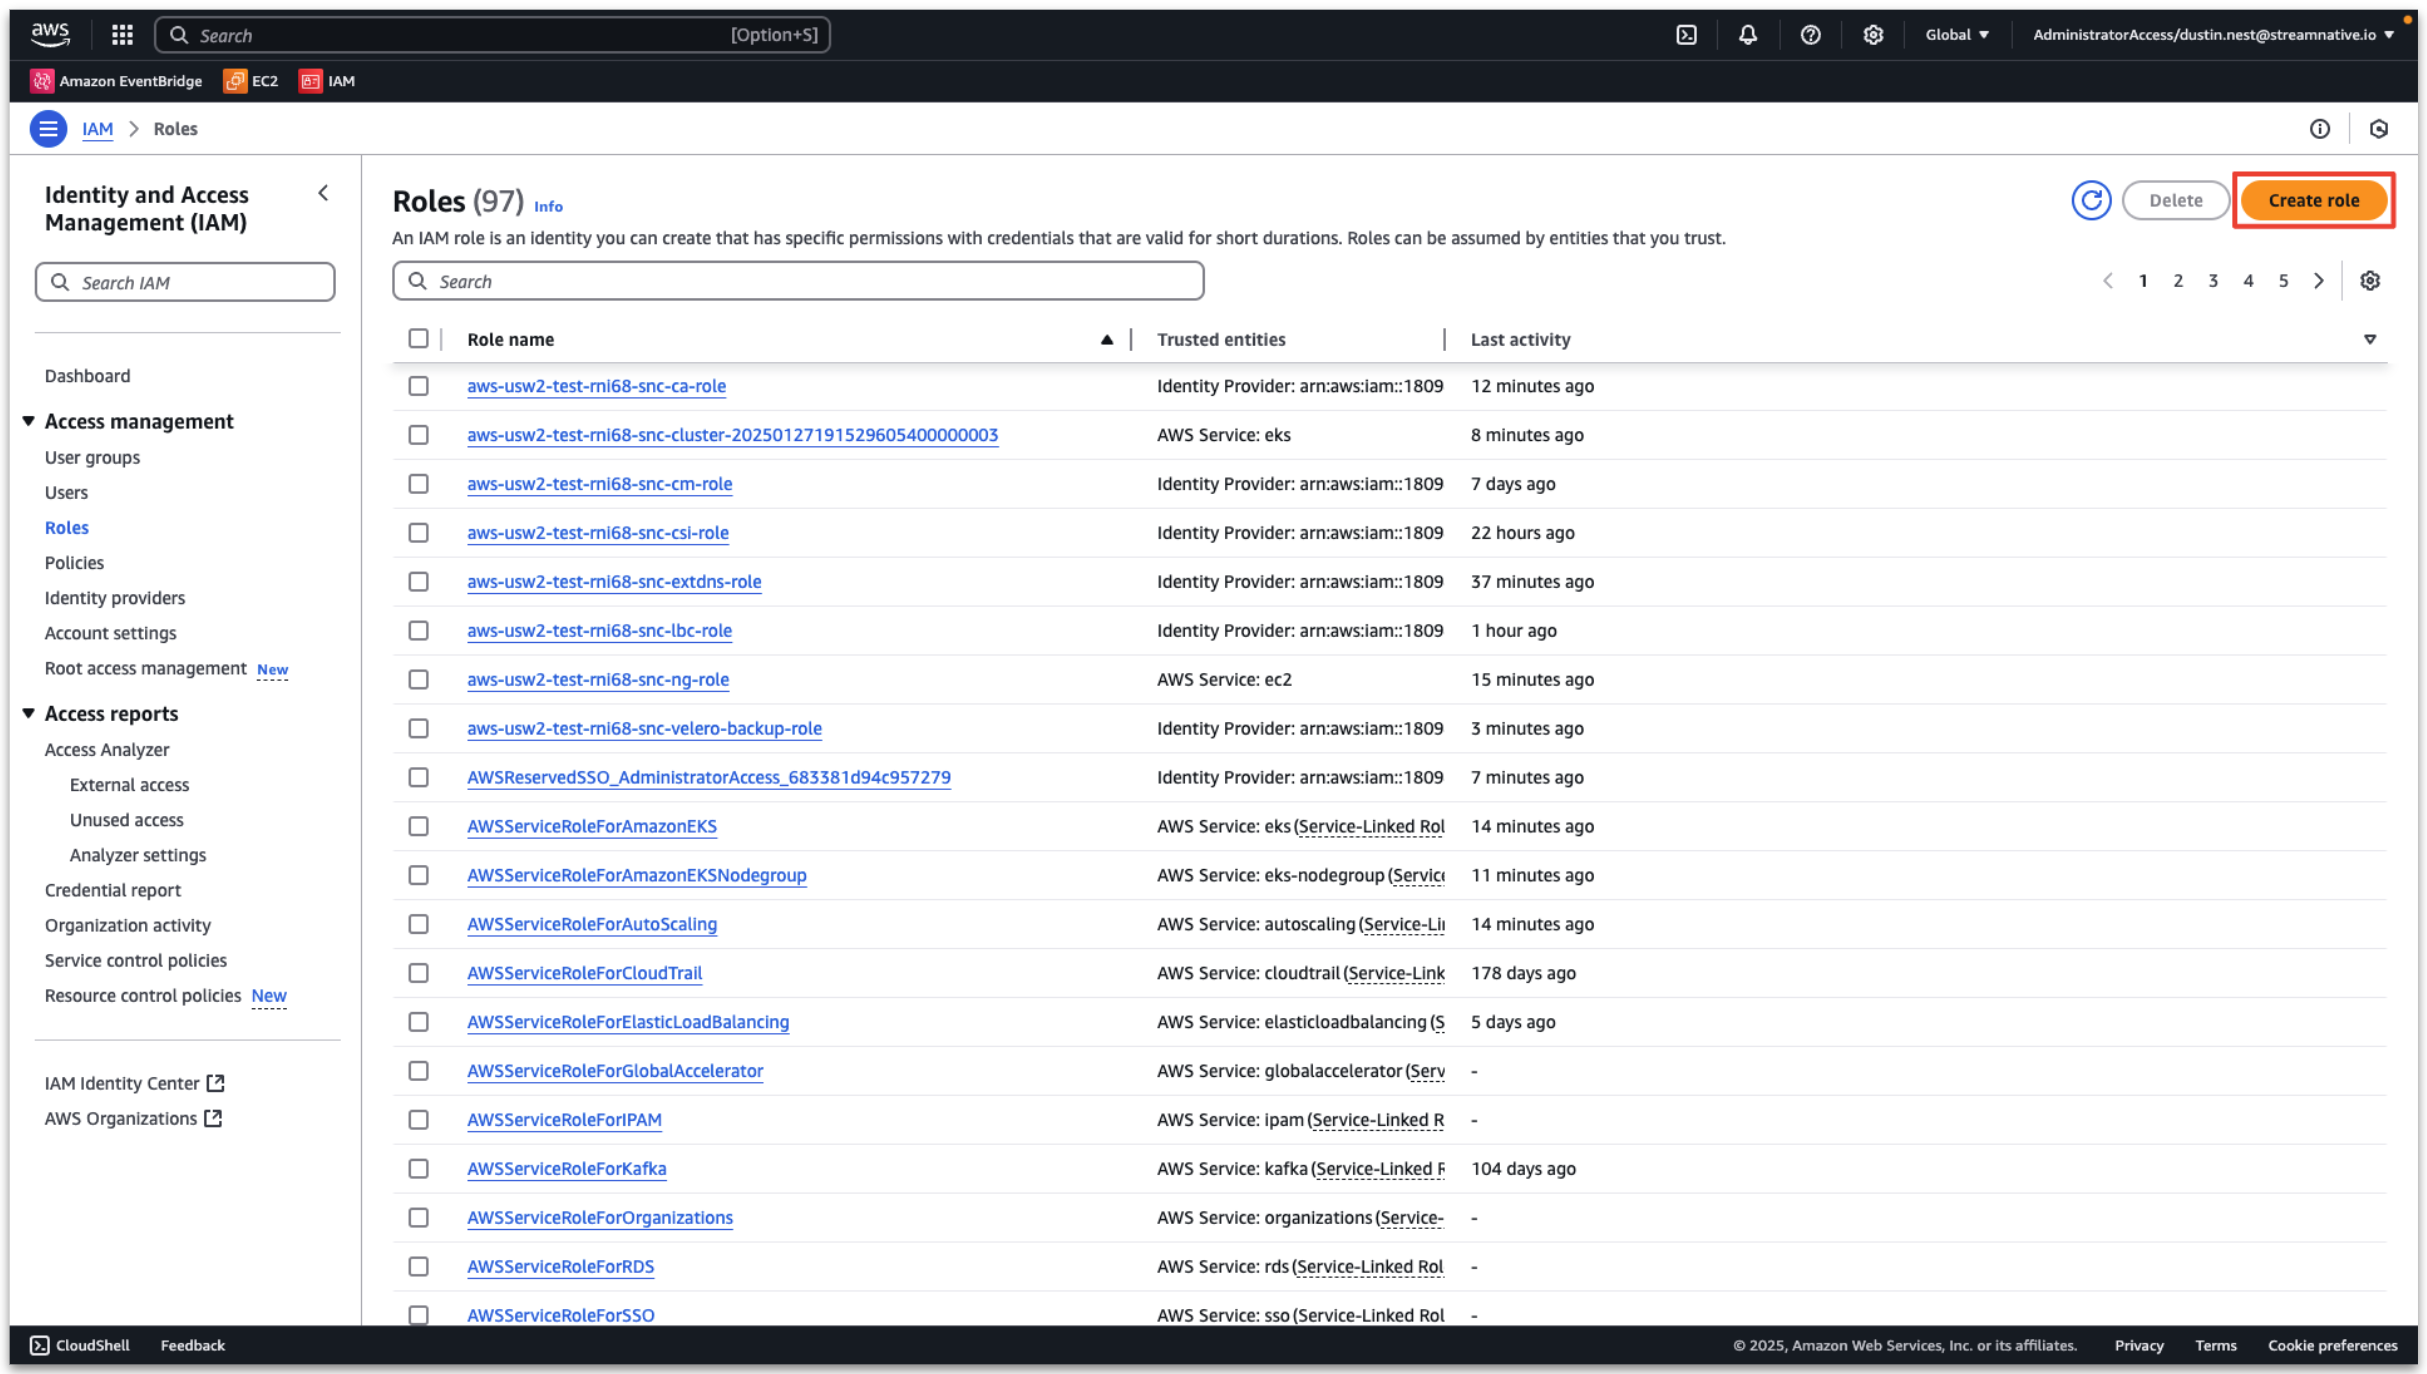Refresh the roles list with the refresh icon

coord(2091,200)
